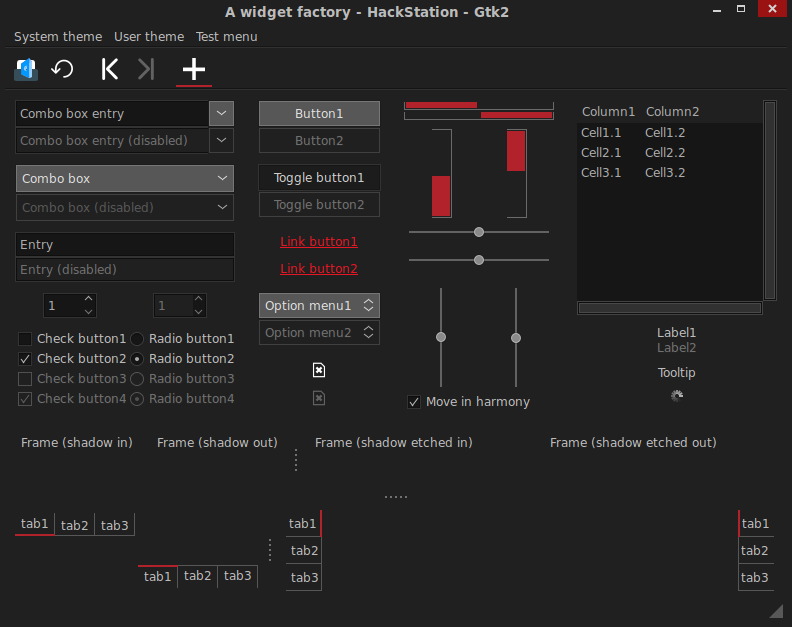The width and height of the screenshot is (792, 627).
Task: Click the top horizontal progress bar
Action: [479, 105]
